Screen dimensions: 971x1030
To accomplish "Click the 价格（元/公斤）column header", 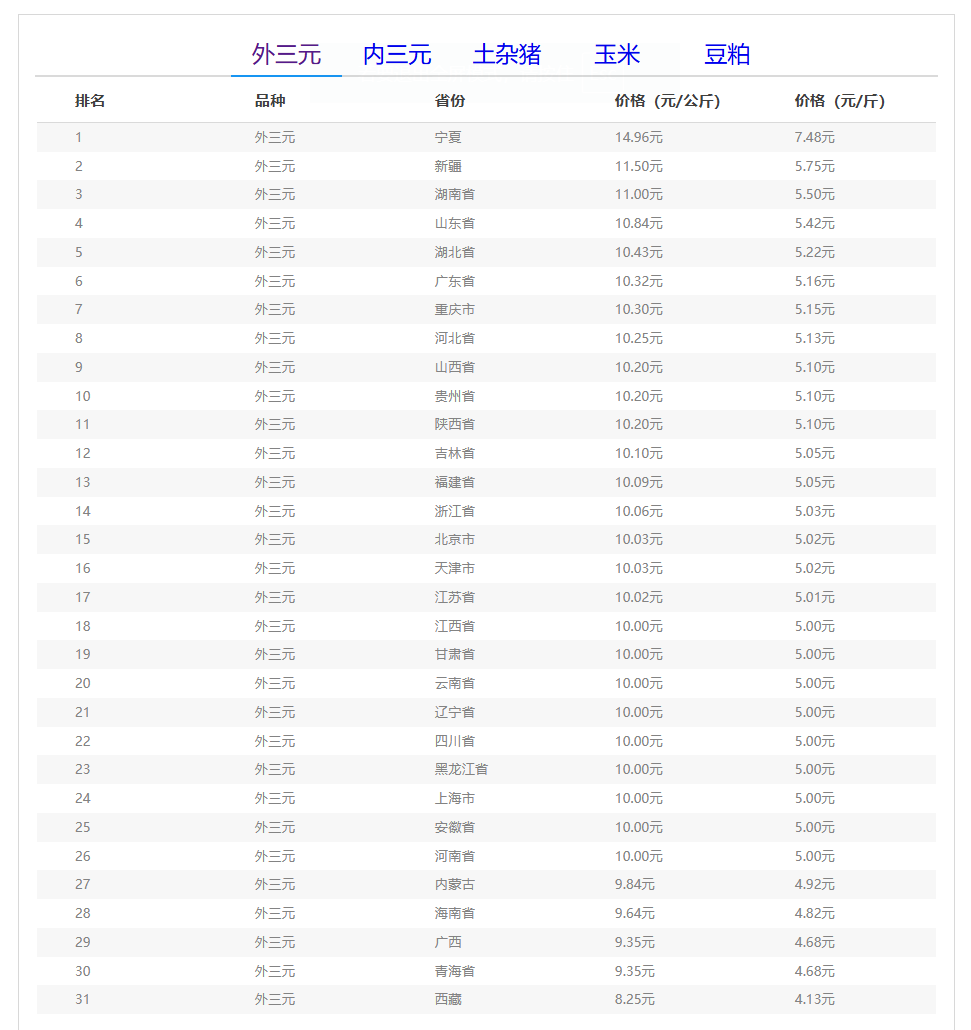I will pos(667,101).
